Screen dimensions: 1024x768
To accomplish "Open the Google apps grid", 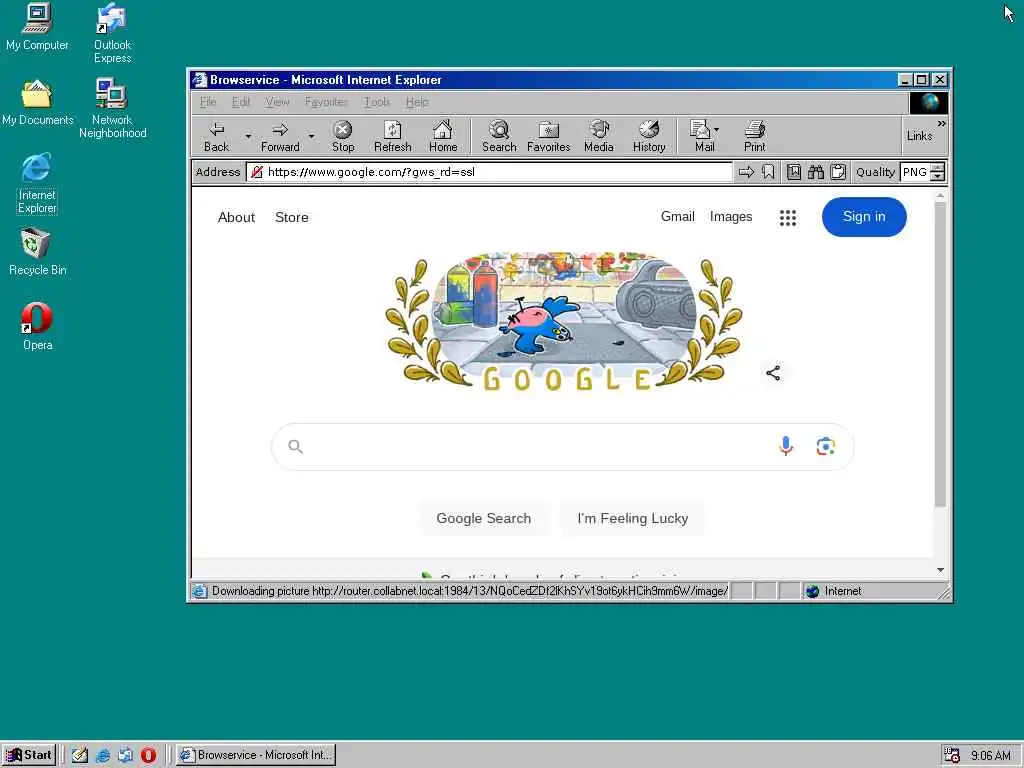I will [x=788, y=217].
